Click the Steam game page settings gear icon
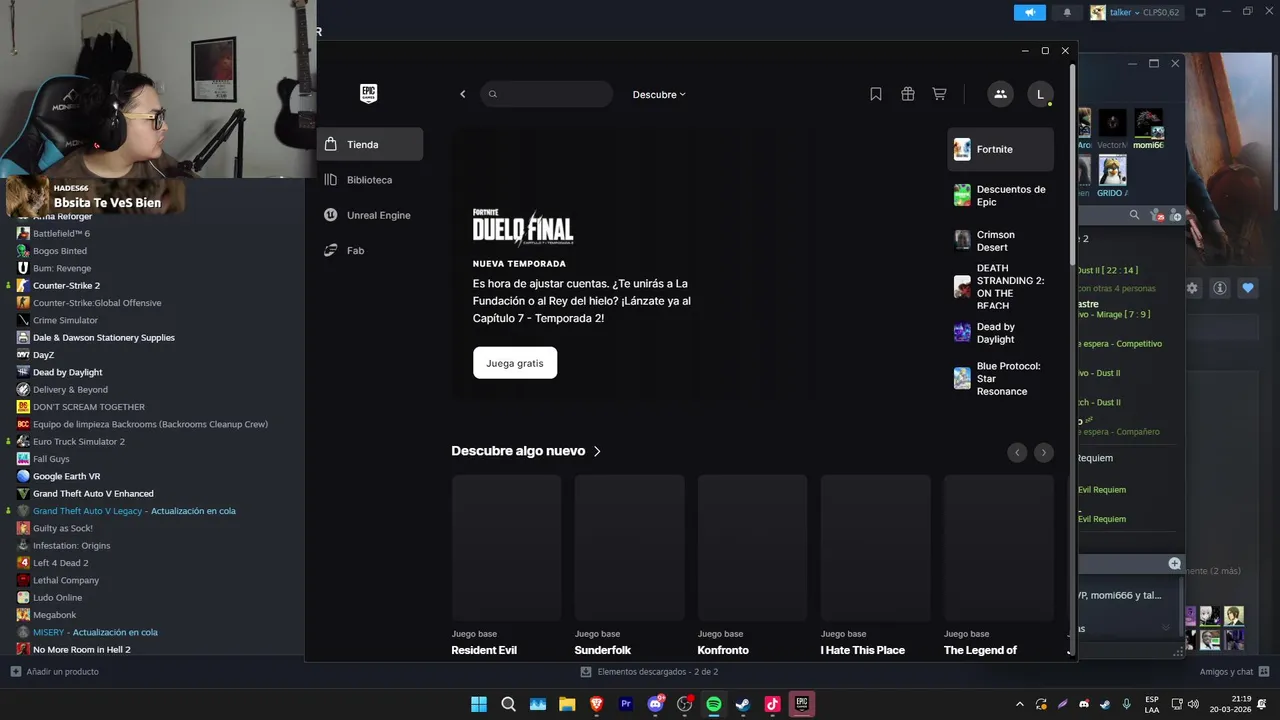1280x720 pixels. (x=1192, y=288)
